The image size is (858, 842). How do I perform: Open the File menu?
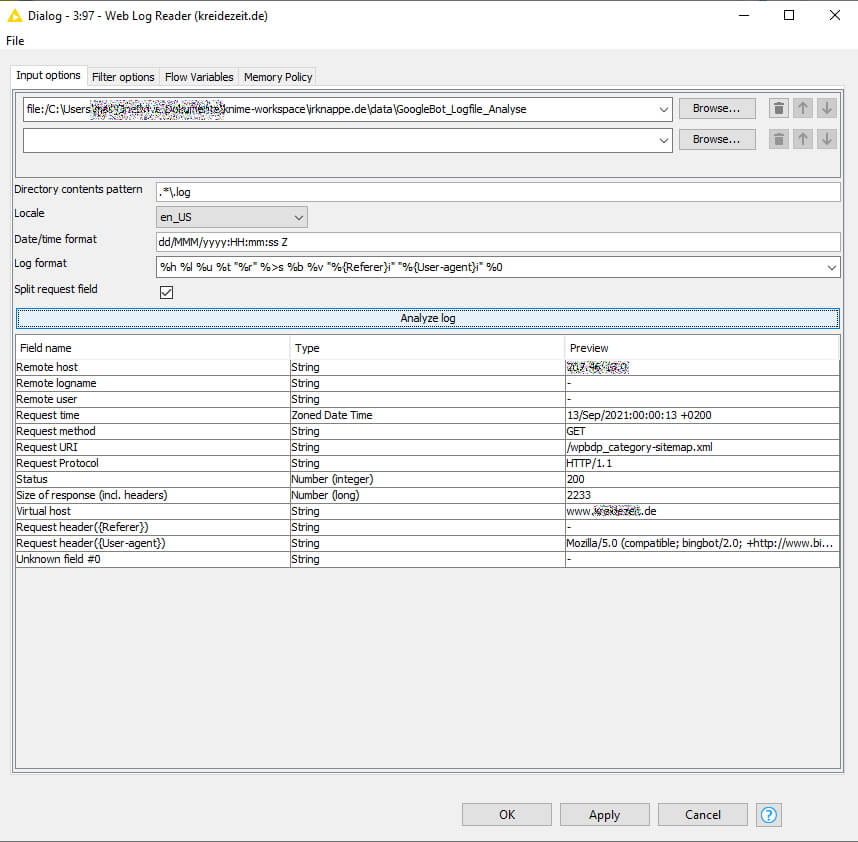click(x=15, y=41)
